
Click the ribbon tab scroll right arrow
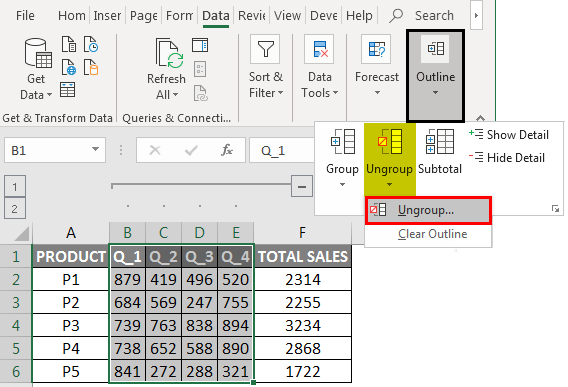point(476,15)
